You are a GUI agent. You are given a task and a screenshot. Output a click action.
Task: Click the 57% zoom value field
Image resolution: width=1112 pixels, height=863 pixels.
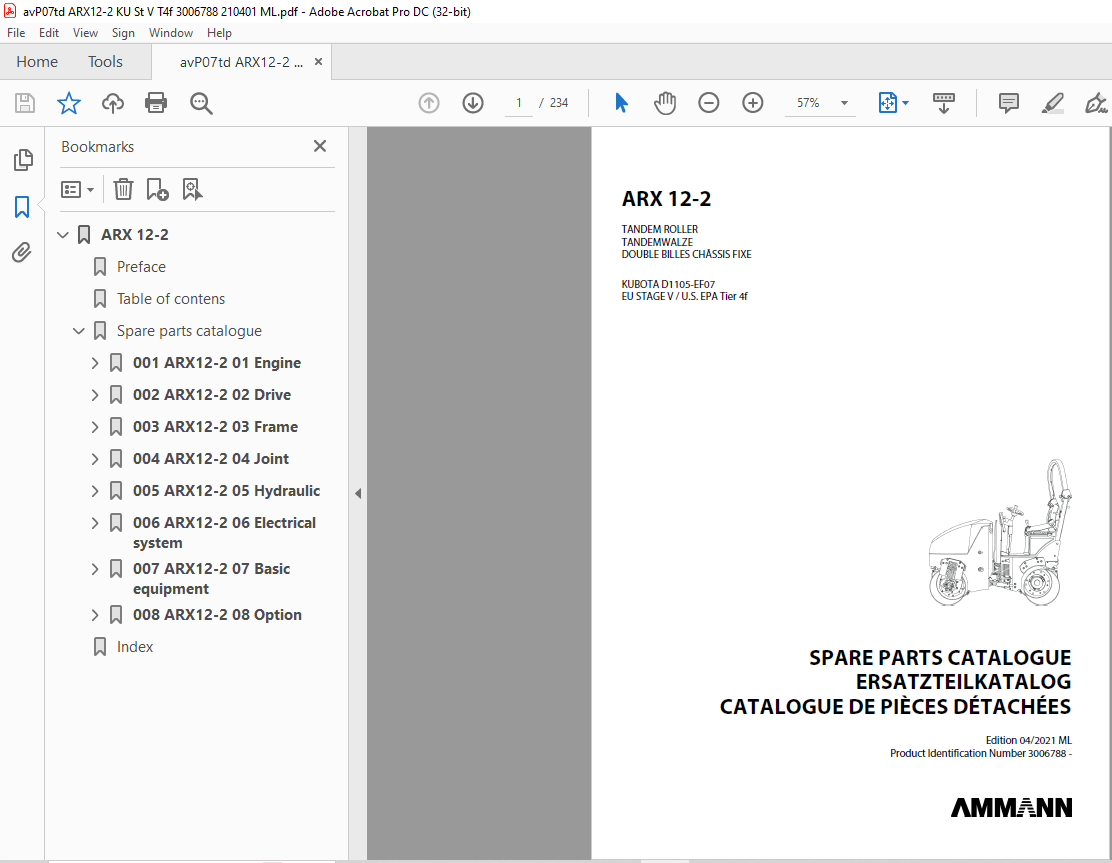[x=808, y=103]
